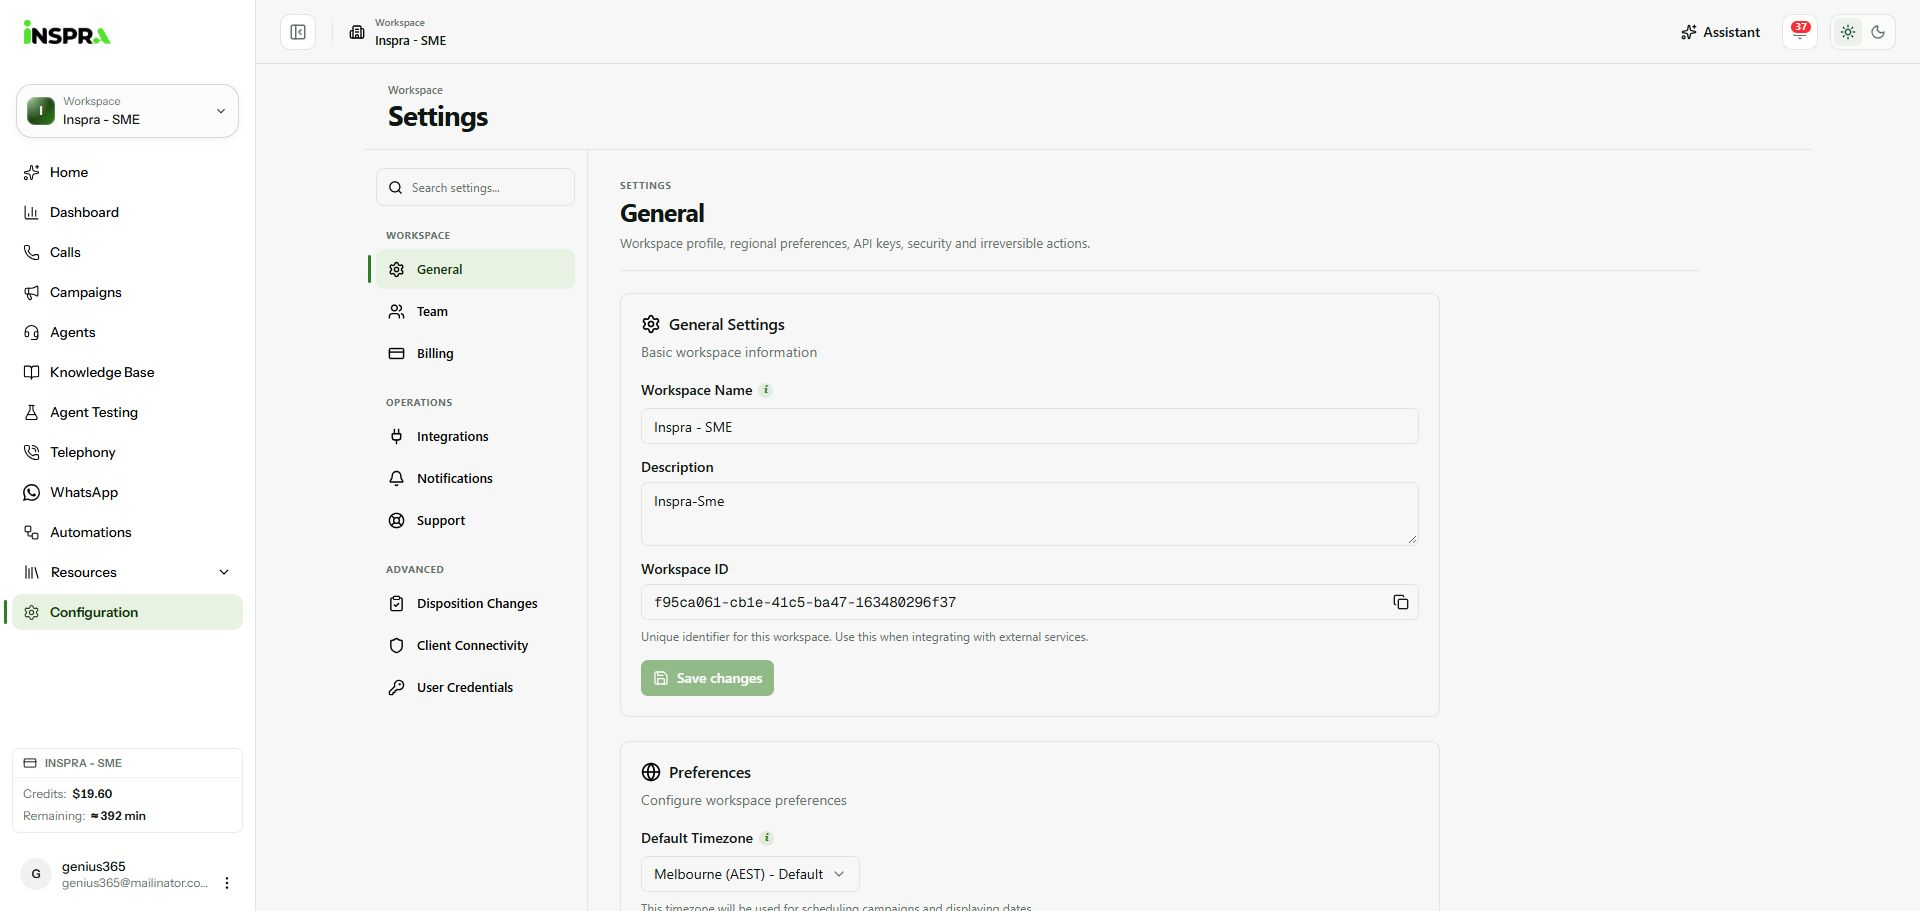Click the genius365 user avatar
The width and height of the screenshot is (1920, 911).
click(36, 874)
